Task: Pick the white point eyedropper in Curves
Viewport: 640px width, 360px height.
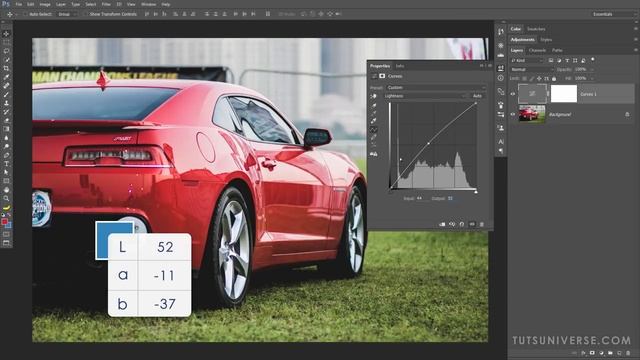Action: pyautogui.click(x=373, y=121)
